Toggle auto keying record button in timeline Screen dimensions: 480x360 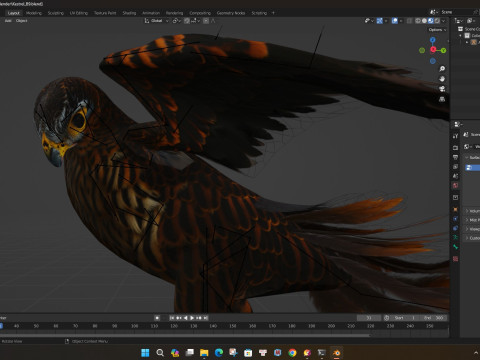tap(157, 318)
